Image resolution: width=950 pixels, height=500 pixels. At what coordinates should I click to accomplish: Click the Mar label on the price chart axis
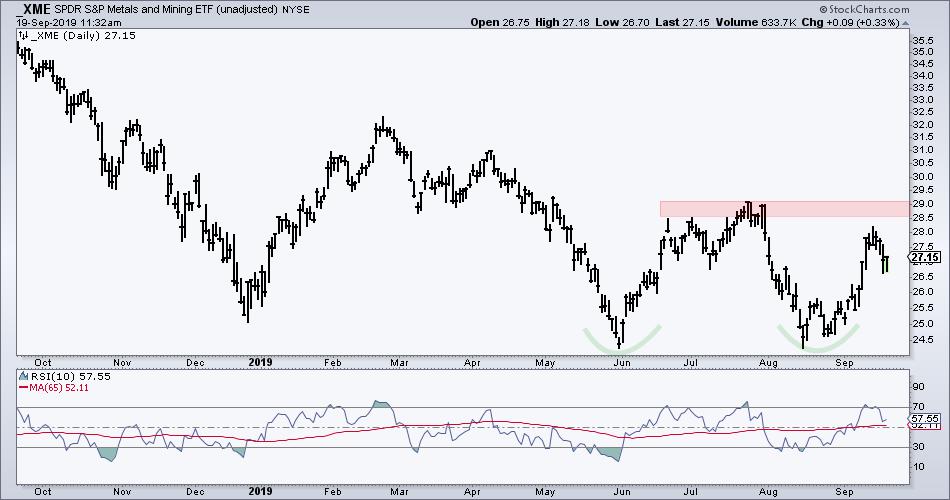pos(399,362)
